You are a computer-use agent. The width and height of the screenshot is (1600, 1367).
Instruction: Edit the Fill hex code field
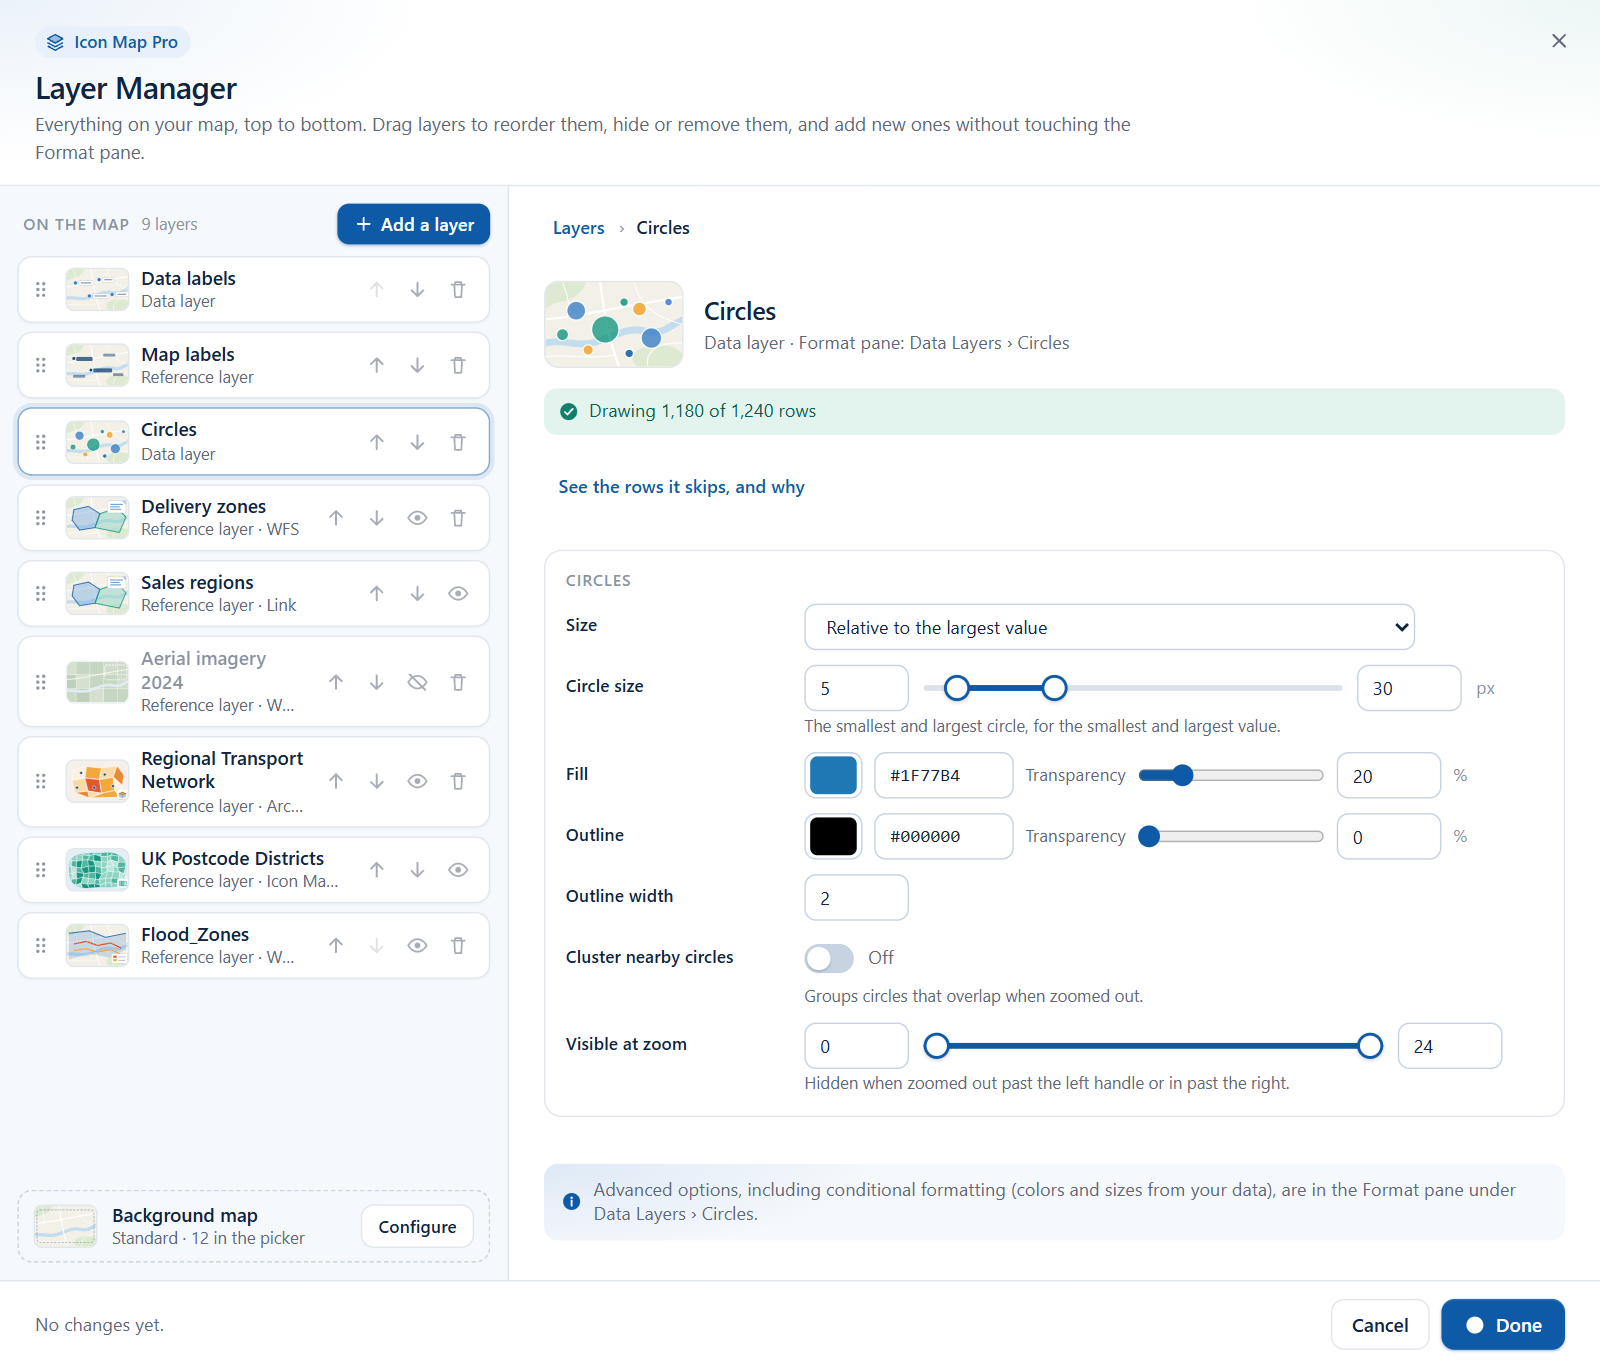coord(943,775)
